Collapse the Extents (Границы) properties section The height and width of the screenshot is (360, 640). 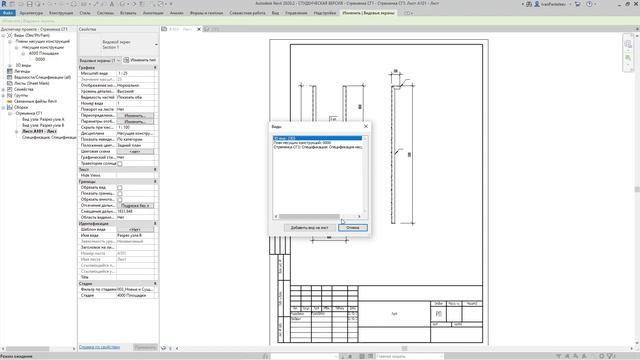point(155,181)
